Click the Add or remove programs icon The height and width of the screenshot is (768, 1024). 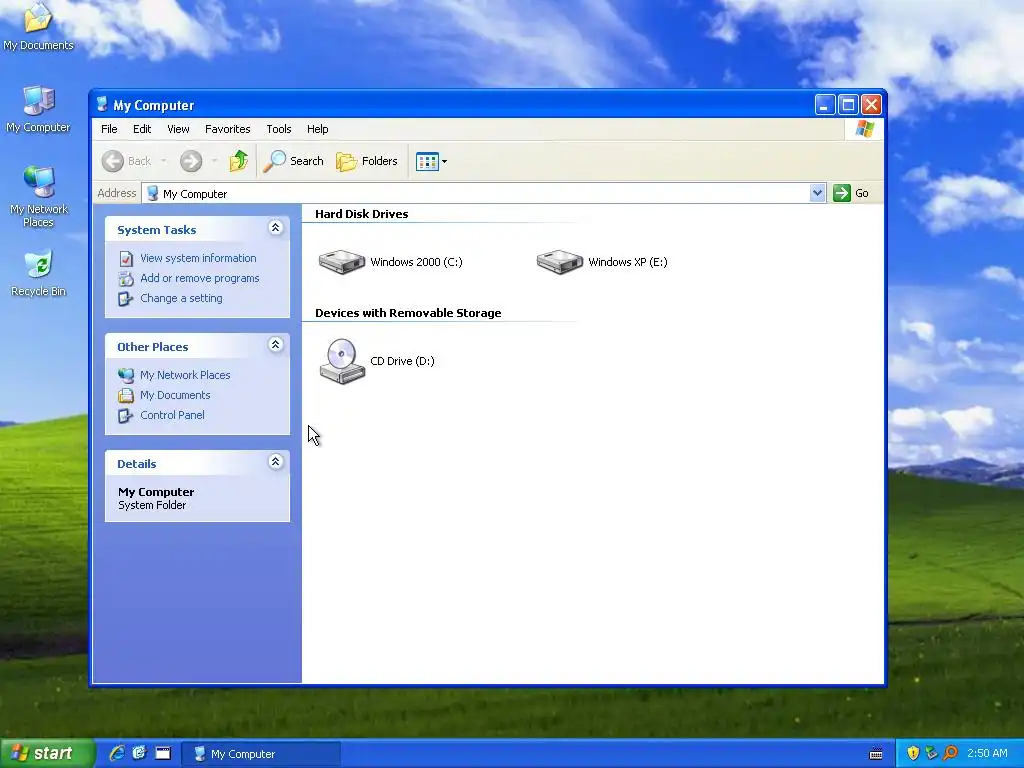click(x=126, y=279)
